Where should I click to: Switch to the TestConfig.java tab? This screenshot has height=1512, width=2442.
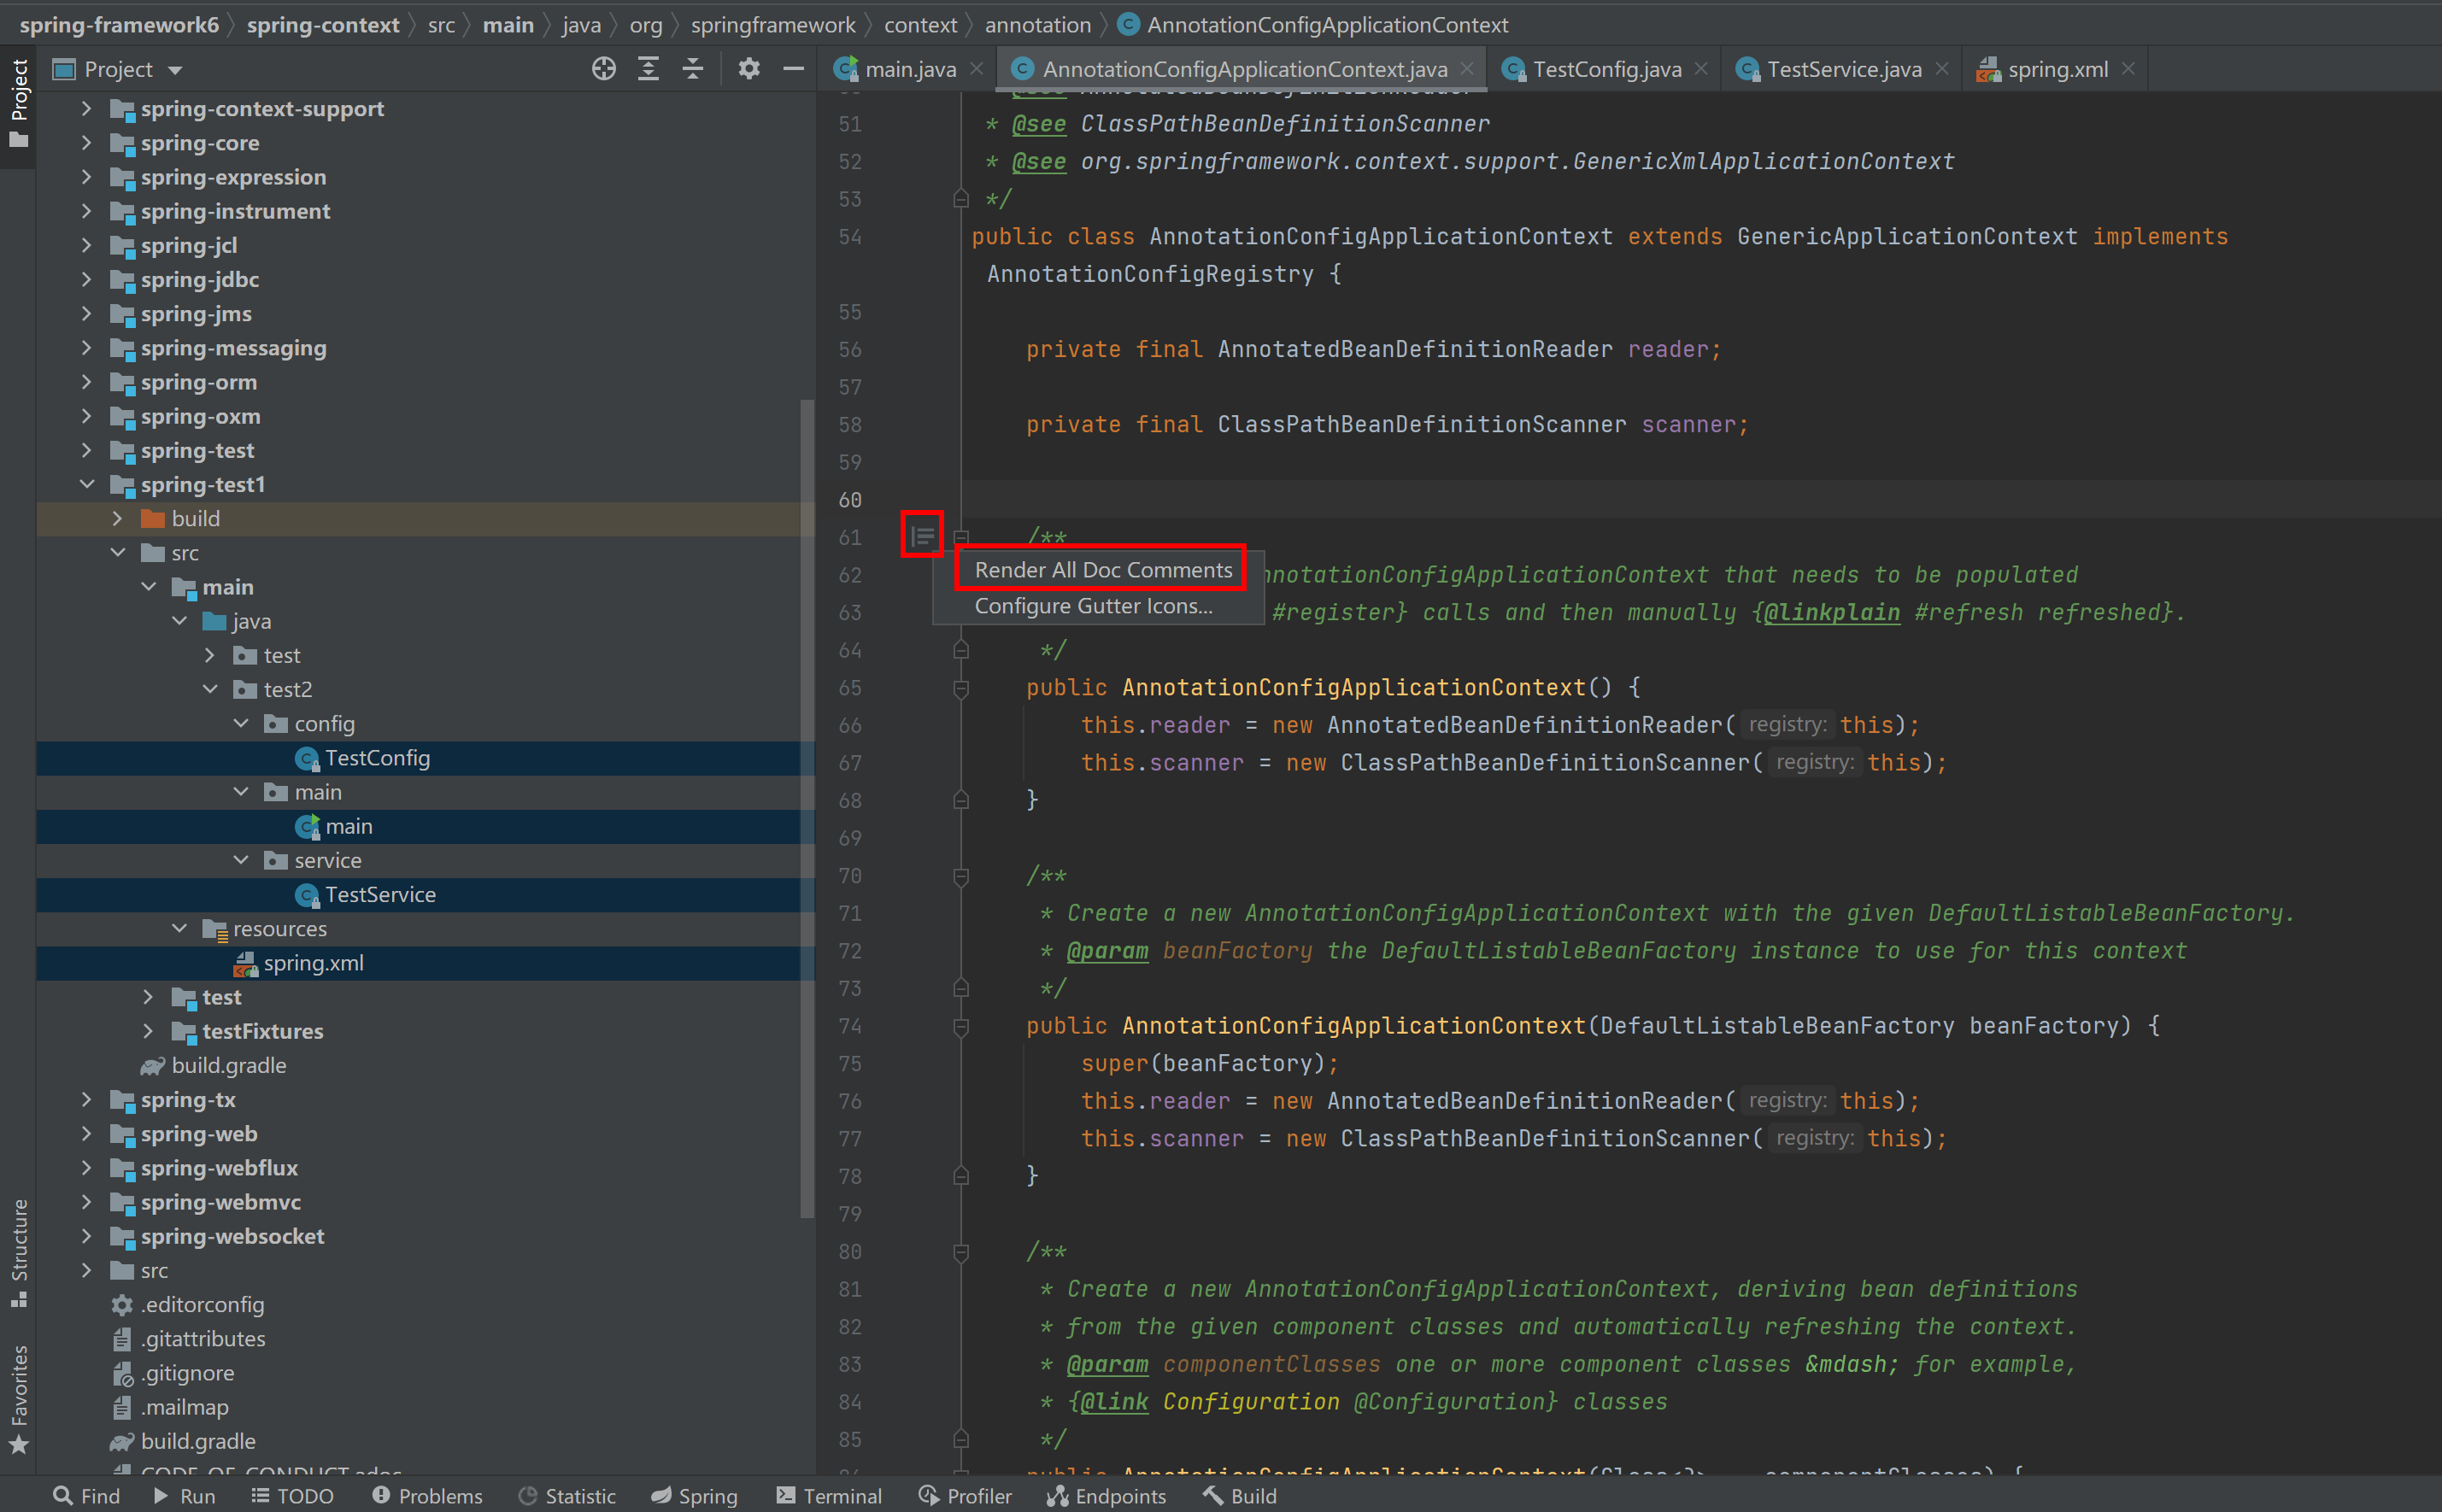coord(1606,69)
